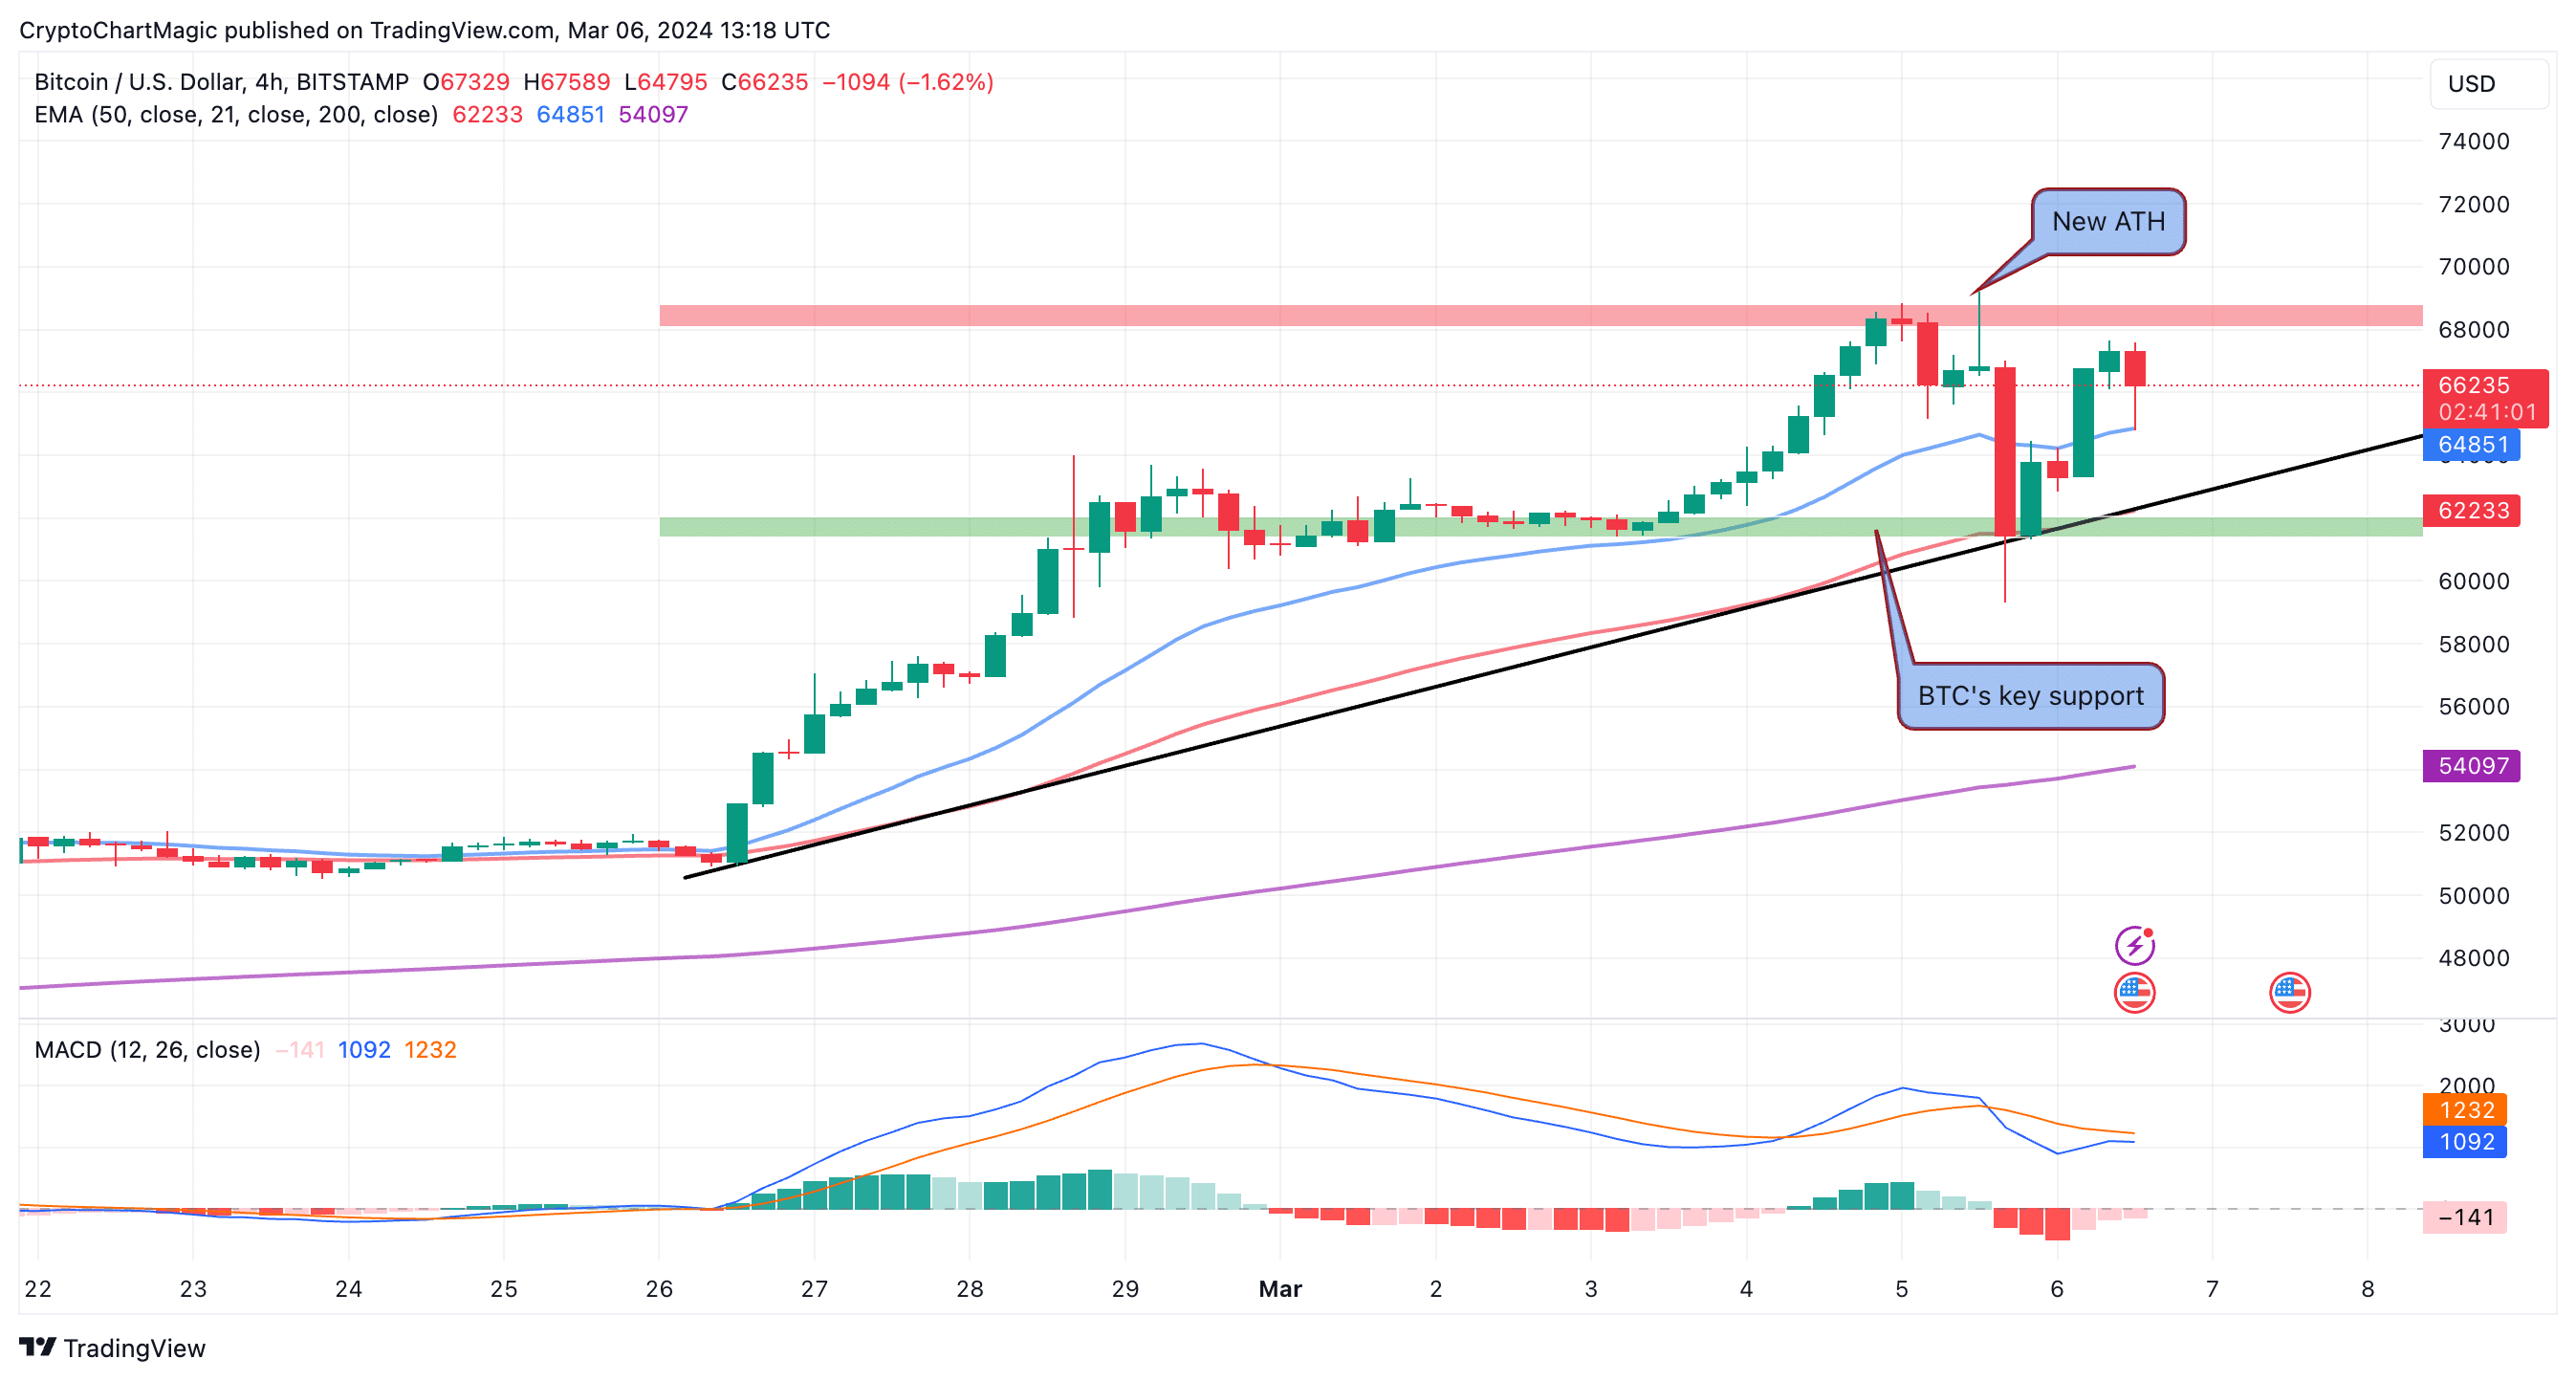
Task: Click the TradingView logo at bottom left
Action: [112, 1348]
